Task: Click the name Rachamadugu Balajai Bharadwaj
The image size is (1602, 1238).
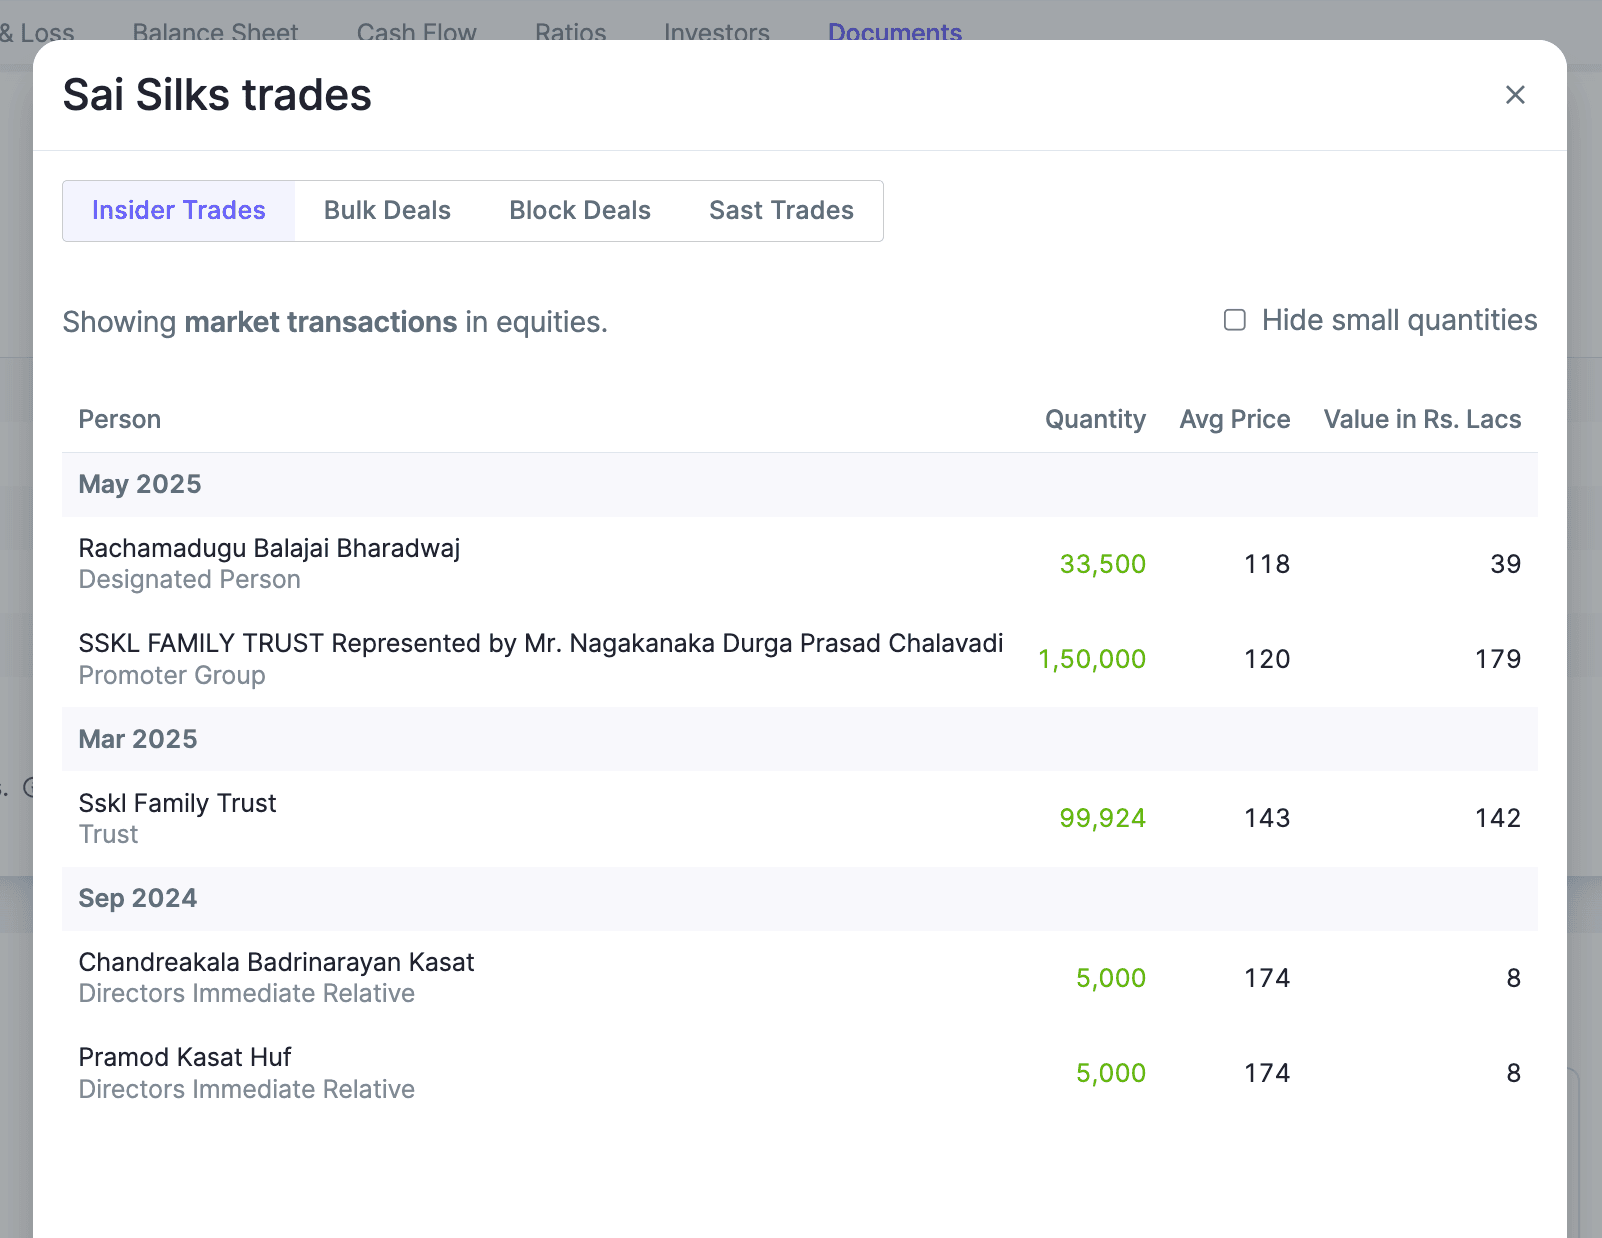Action: [269, 548]
